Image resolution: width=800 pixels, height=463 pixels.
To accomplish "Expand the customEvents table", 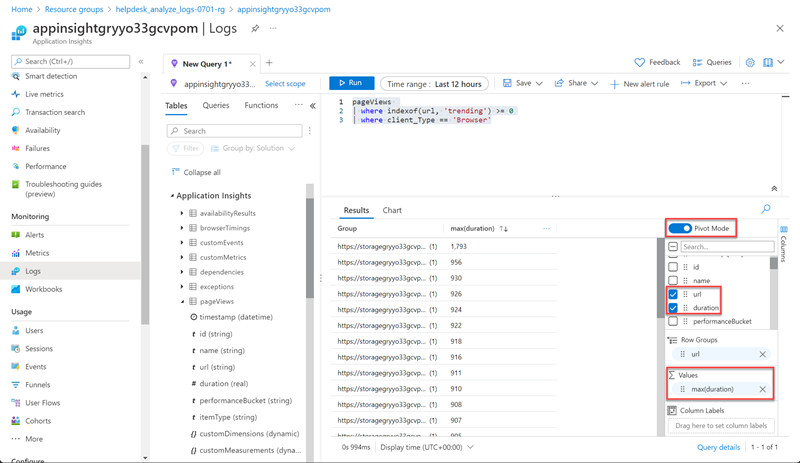I will point(182,242).
